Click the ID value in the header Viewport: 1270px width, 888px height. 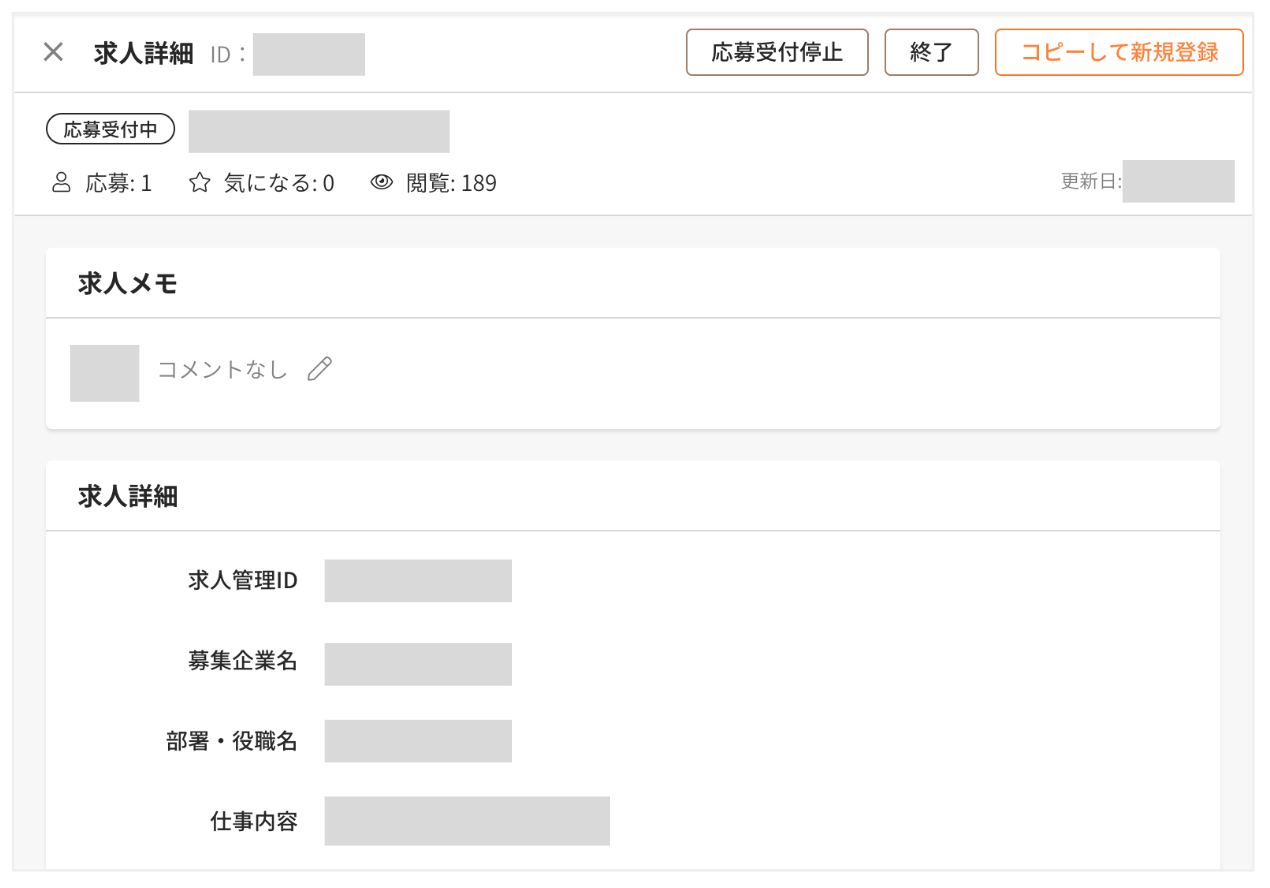point(308,54)
